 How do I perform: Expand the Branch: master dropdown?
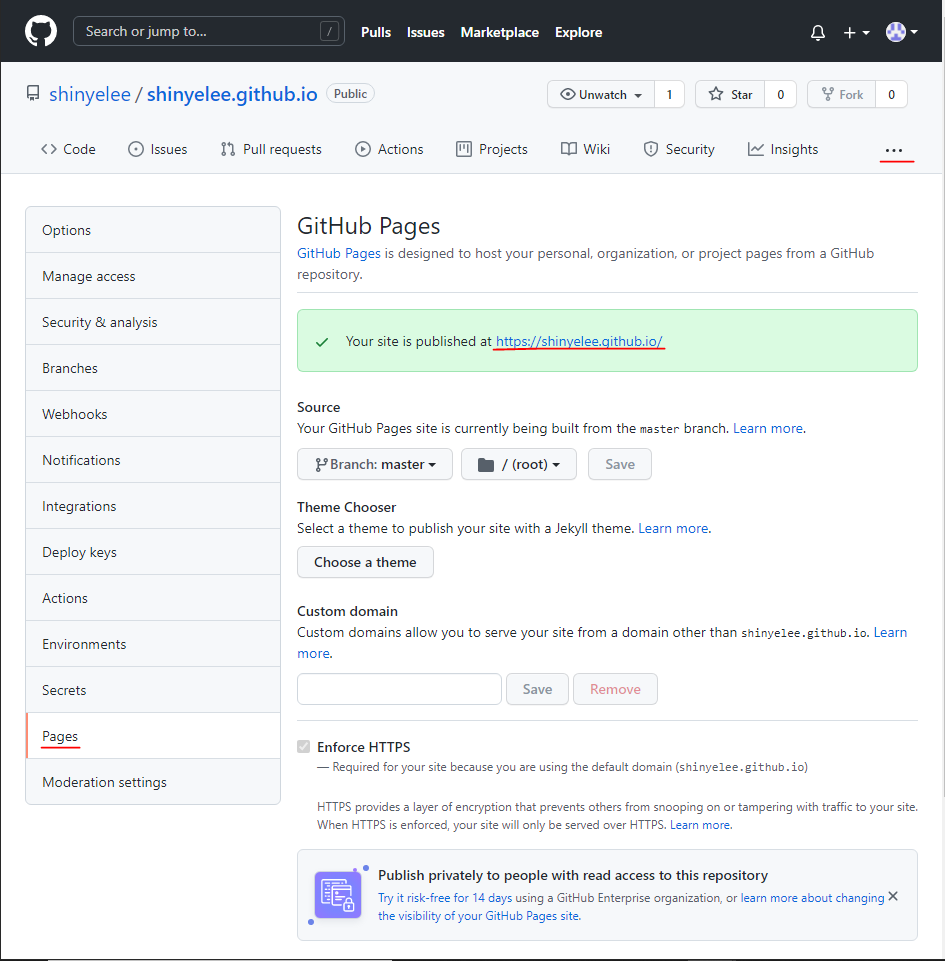375,464
